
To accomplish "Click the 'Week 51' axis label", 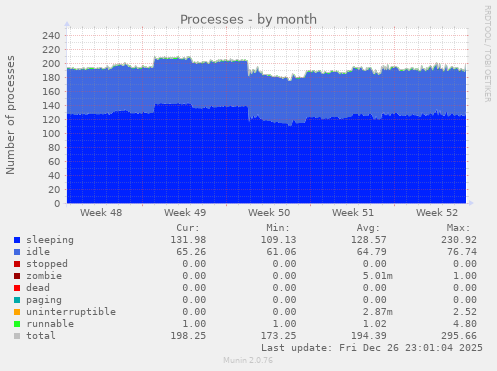I will 353,213.
